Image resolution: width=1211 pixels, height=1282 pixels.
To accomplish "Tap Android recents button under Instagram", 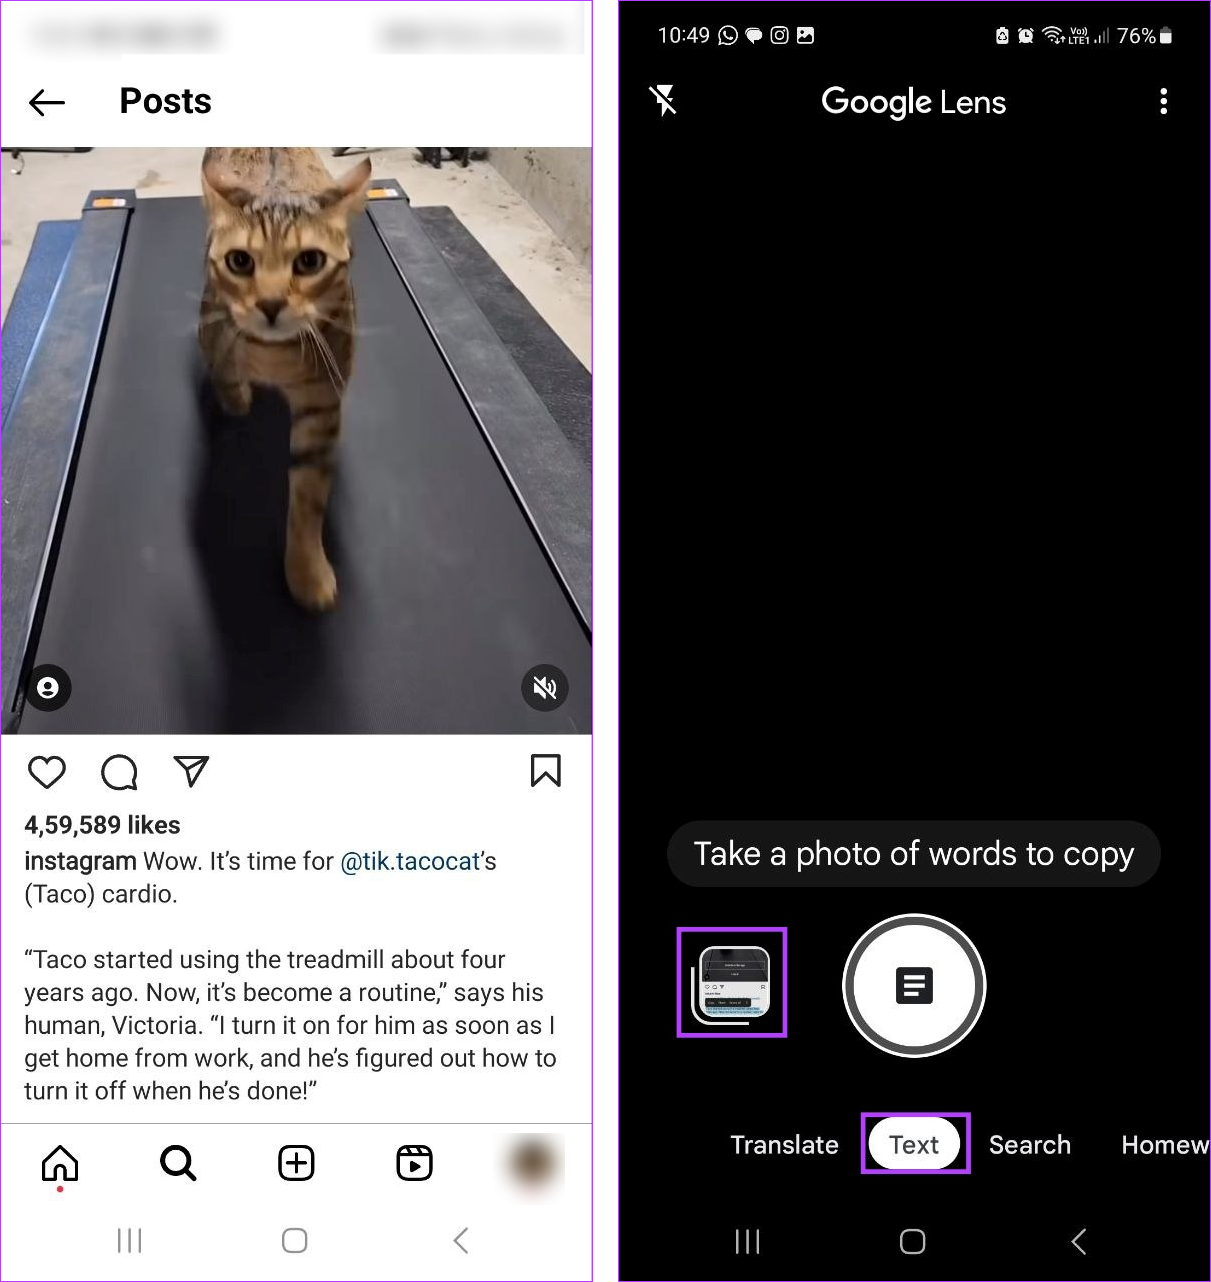I will 129,1241.
